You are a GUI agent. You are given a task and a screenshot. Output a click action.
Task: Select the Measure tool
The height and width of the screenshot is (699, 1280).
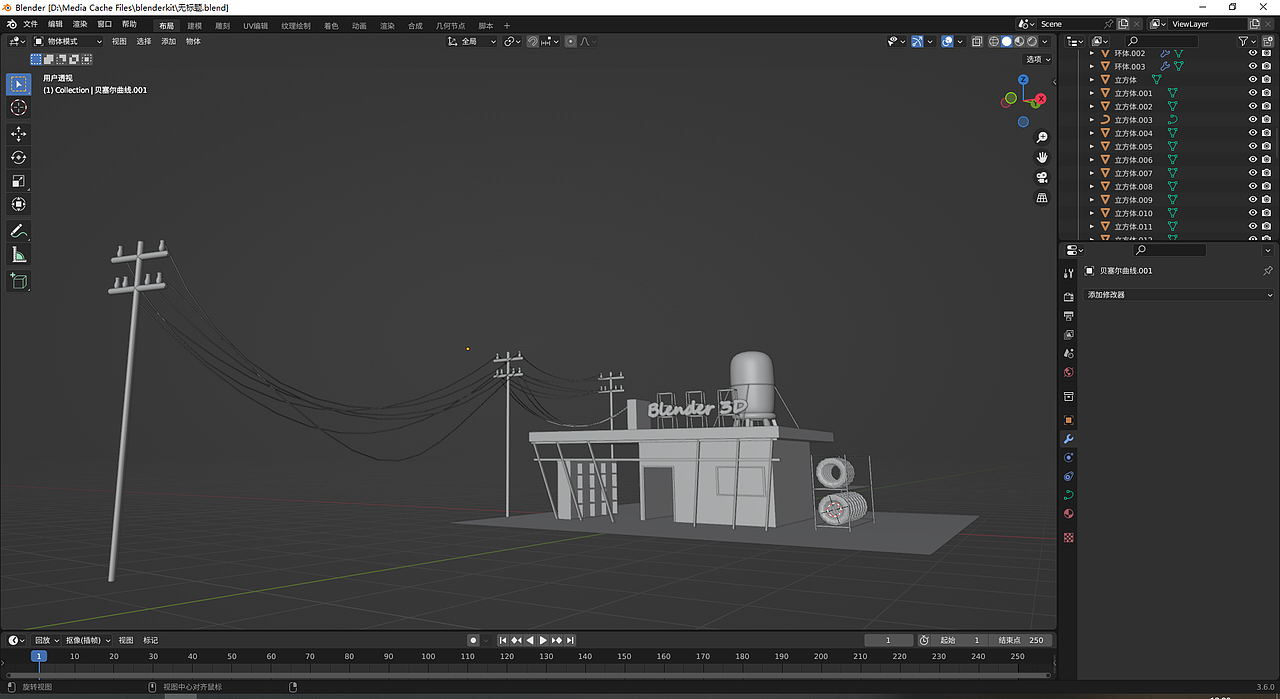coord(18,255)
